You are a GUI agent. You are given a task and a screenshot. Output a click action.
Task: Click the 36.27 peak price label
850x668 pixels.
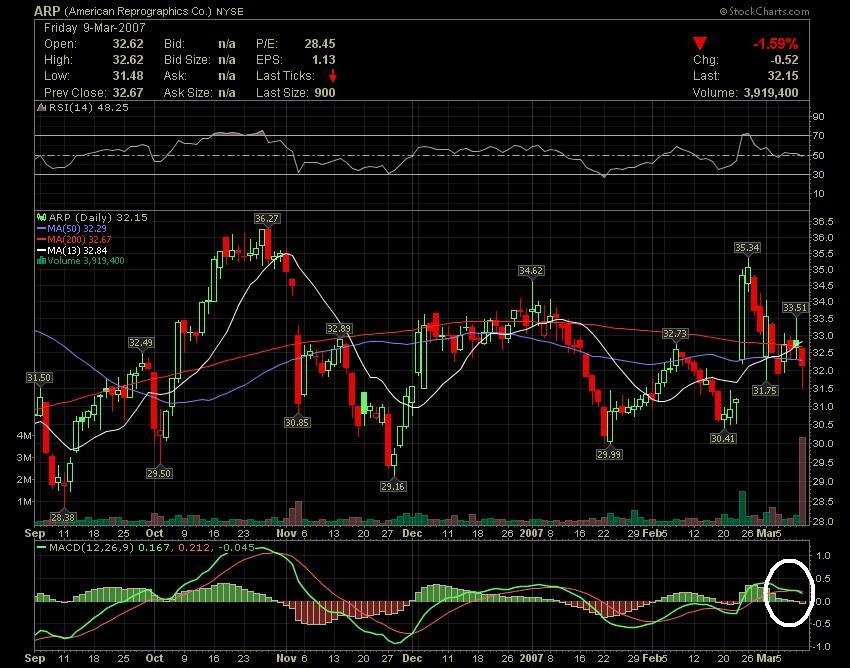266,219
